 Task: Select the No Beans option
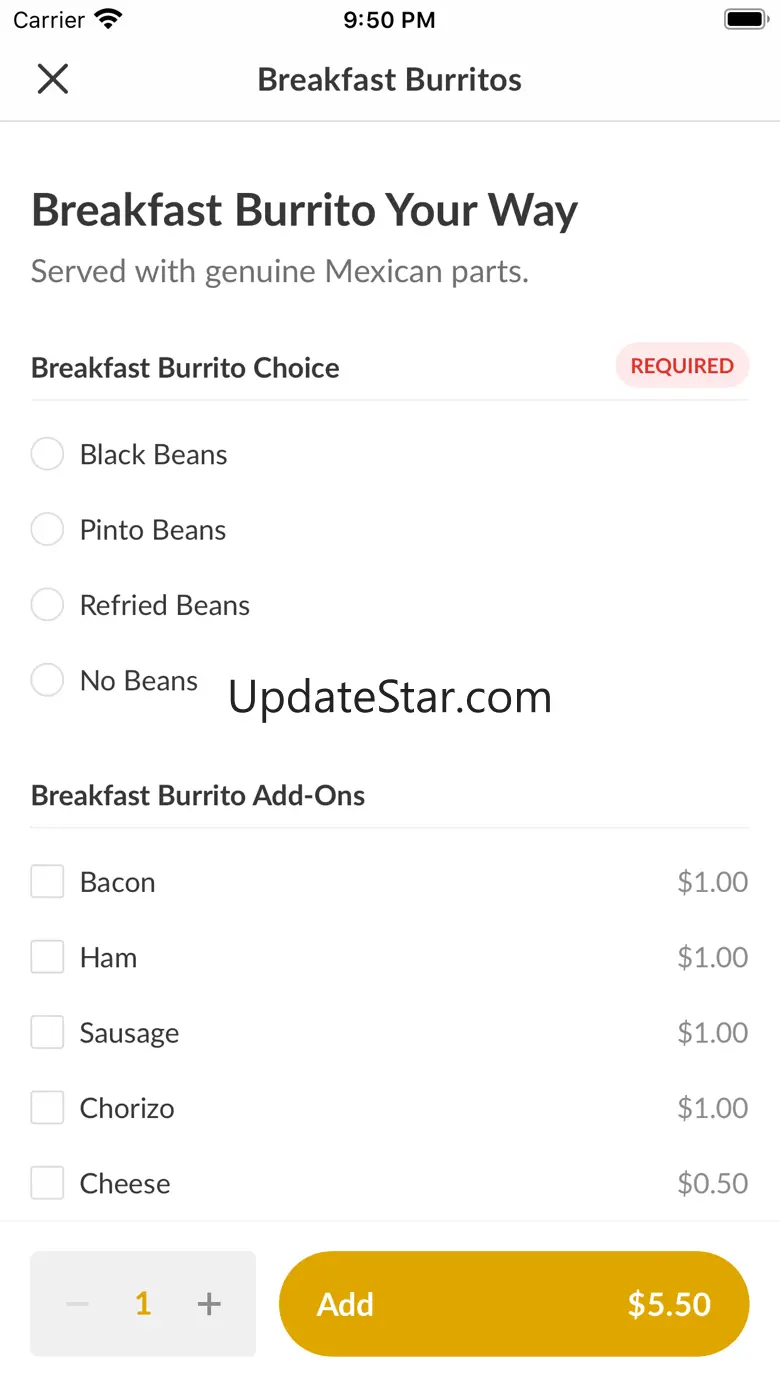[47, 681]
